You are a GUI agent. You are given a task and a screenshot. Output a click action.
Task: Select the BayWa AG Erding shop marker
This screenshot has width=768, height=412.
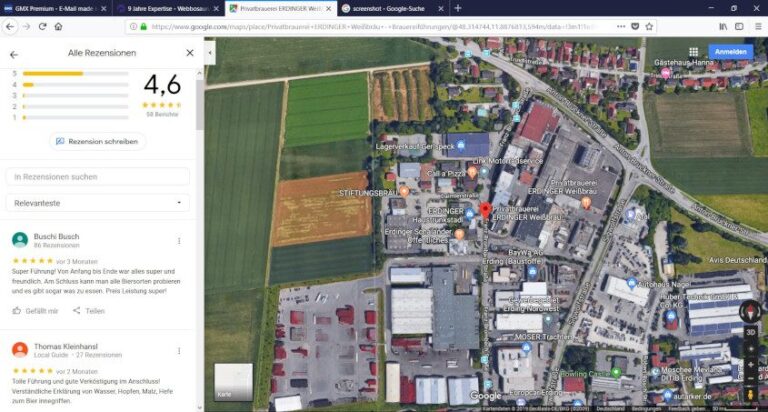click(x=533, y=271)
